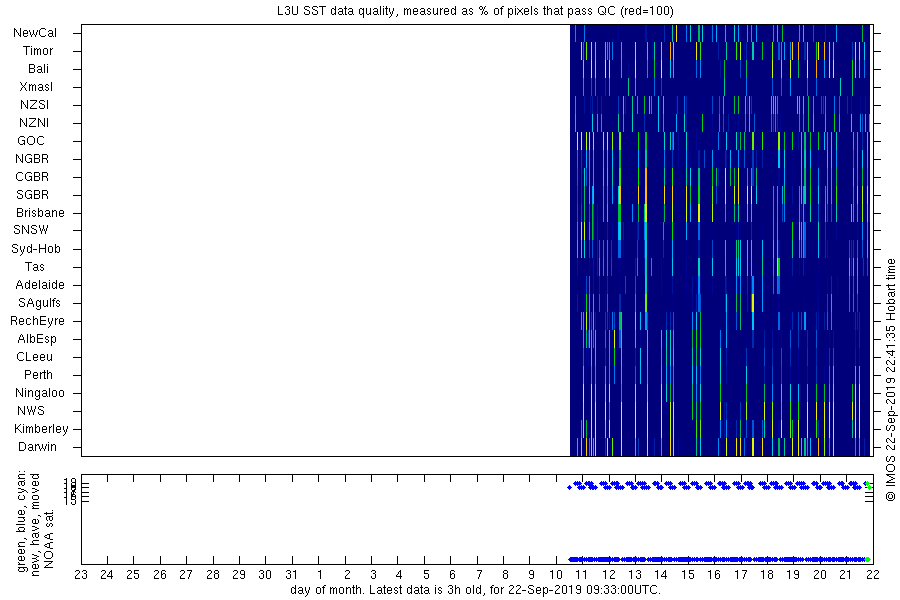Click the Tas region label
The height and width of the screenshot is (600, 900).
(34, 267)
